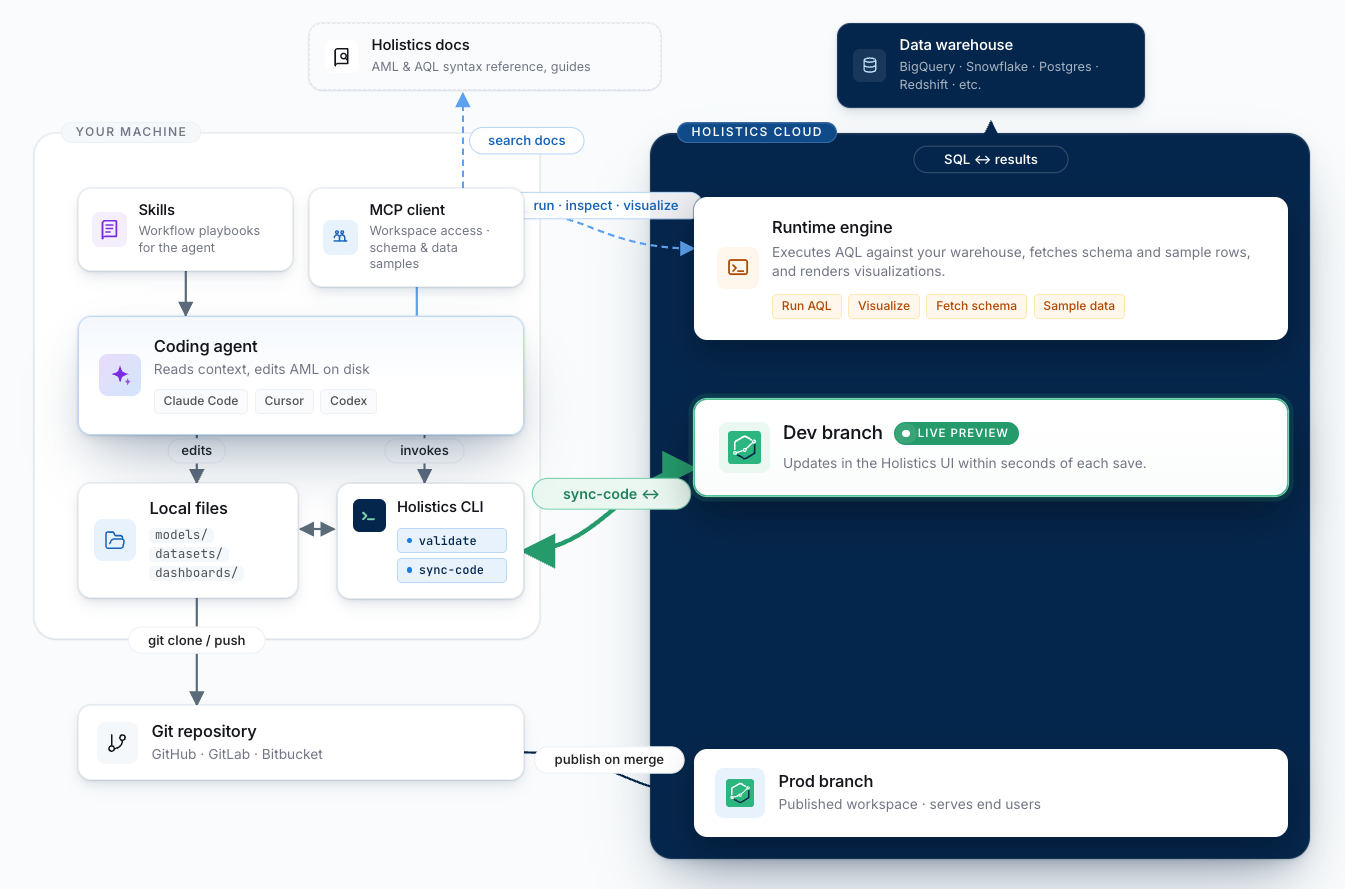Select the "Fetch schema" chip
This screenshot has width=1345, height=889.
click(x=976, y=306)
